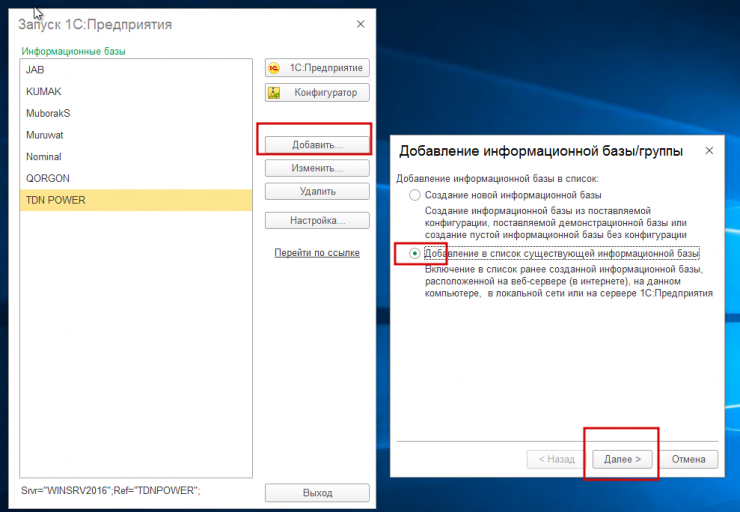The height and width of the screenshot is (512, 740).
Task: Launch 1С:Предприятие mode button
Action: coord(317,67)
